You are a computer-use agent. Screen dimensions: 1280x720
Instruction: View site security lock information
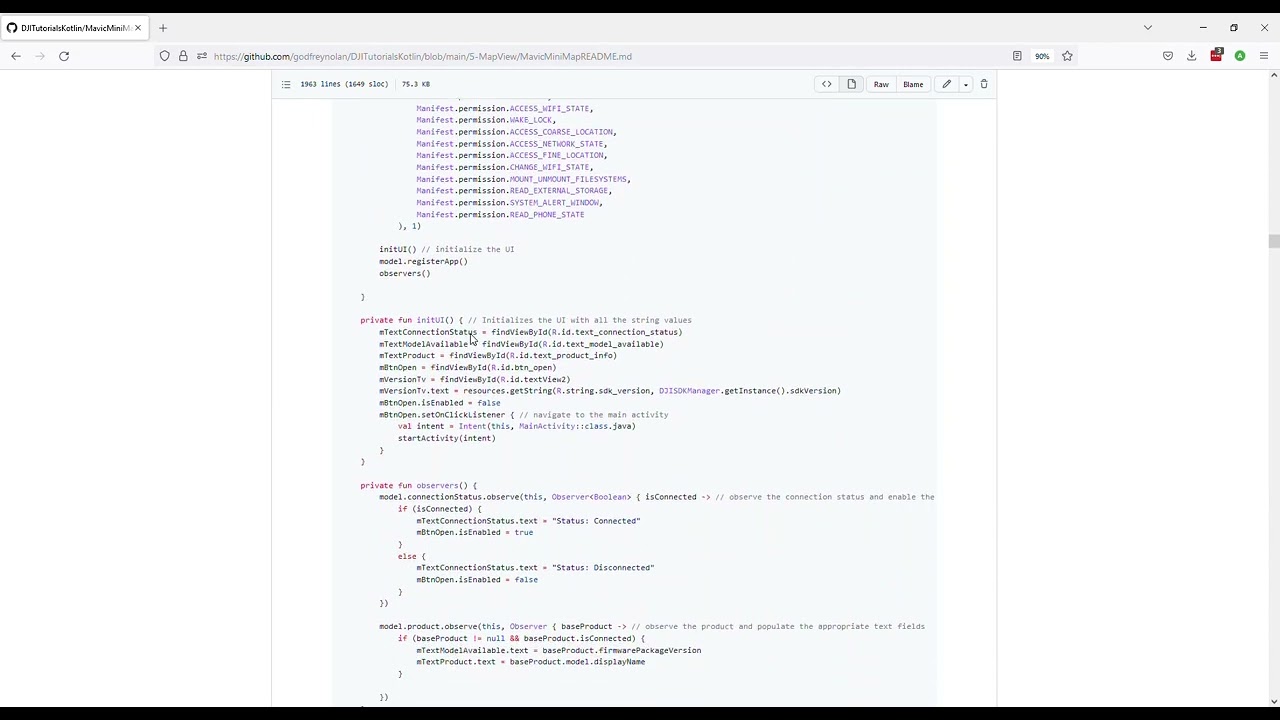pos(183,56)
